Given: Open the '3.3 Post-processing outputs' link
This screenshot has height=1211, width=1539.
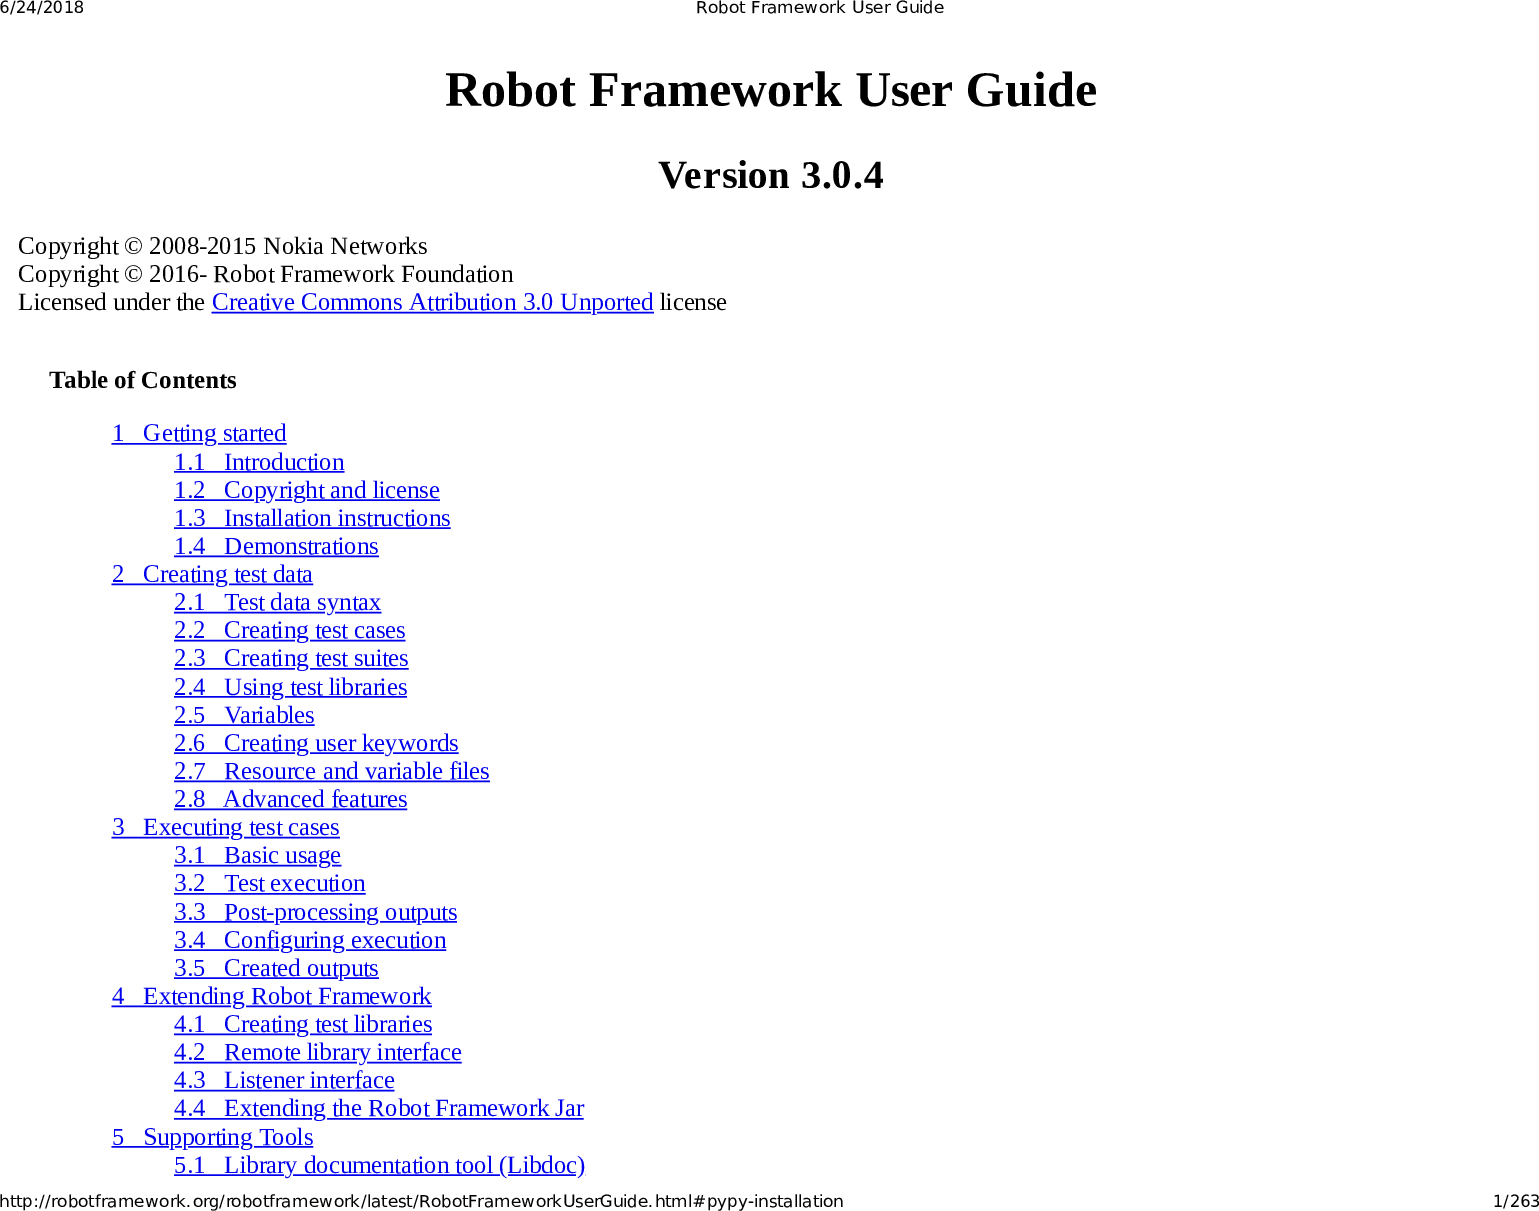Looking at the screenshot, I should click(315, 912).
